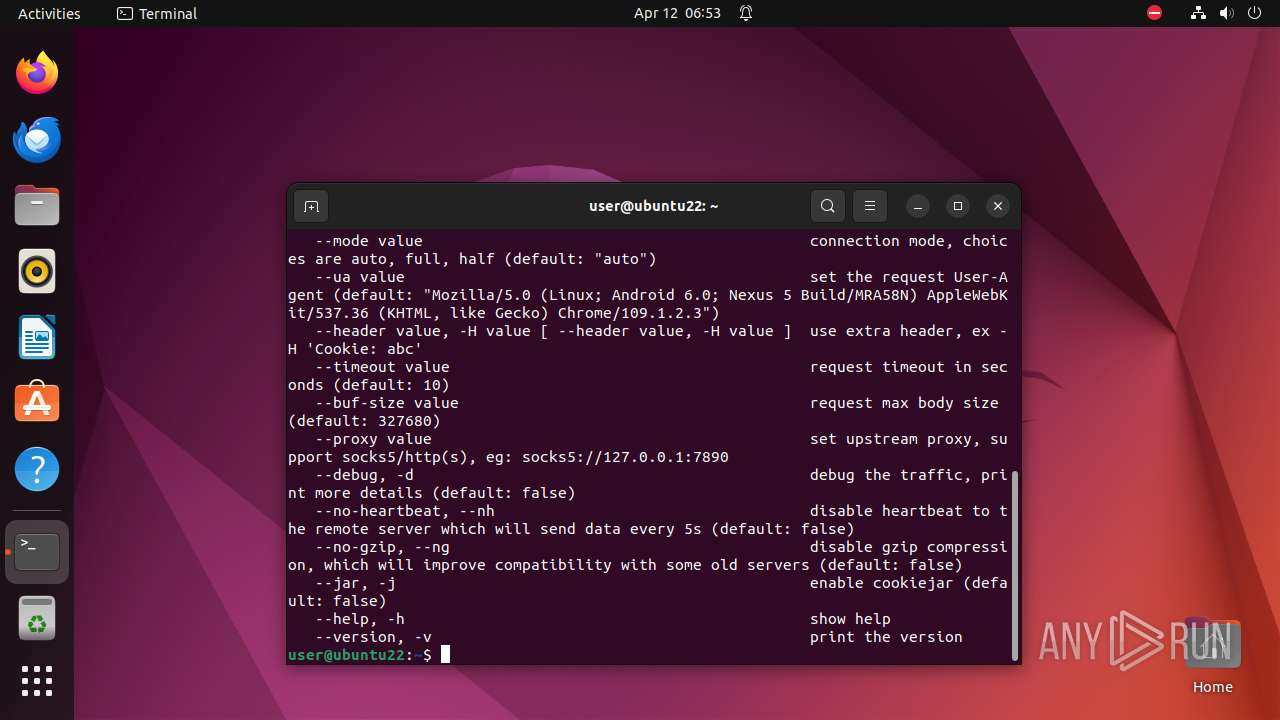This screenshot has width=1280, height=720.
Task: Click the '--jar, -j' option text
Action: pyautogui.click(x=355, y=583)
